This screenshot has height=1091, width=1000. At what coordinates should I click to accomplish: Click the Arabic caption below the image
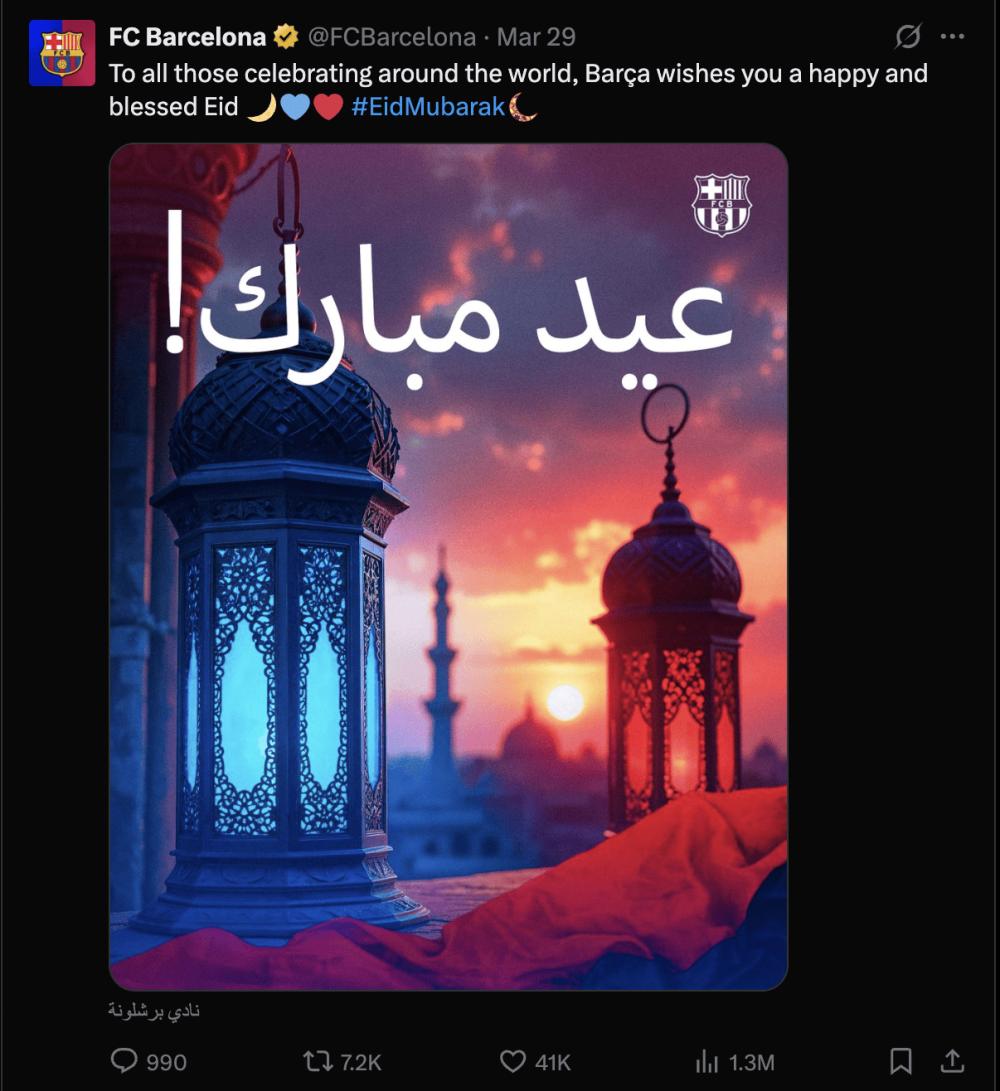154,1010
